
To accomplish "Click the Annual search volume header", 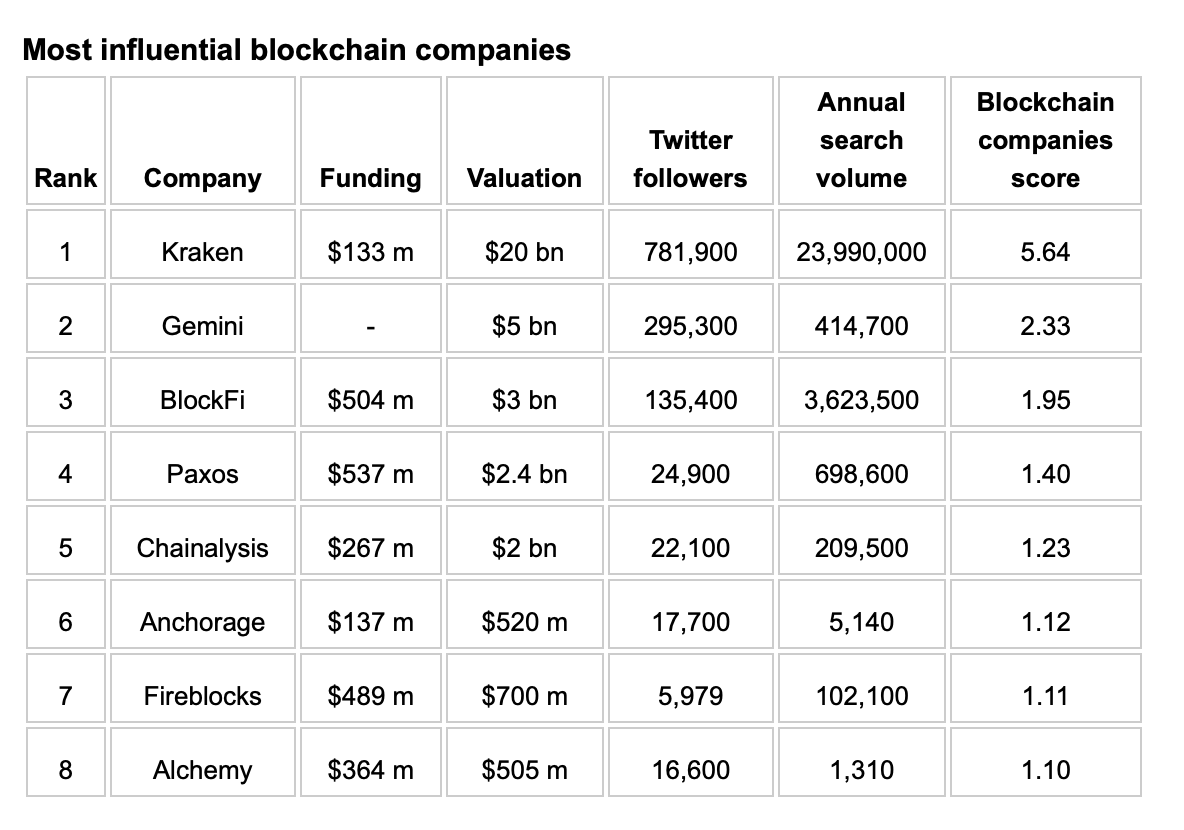I will pyautogui.click(x=862, y=140).
